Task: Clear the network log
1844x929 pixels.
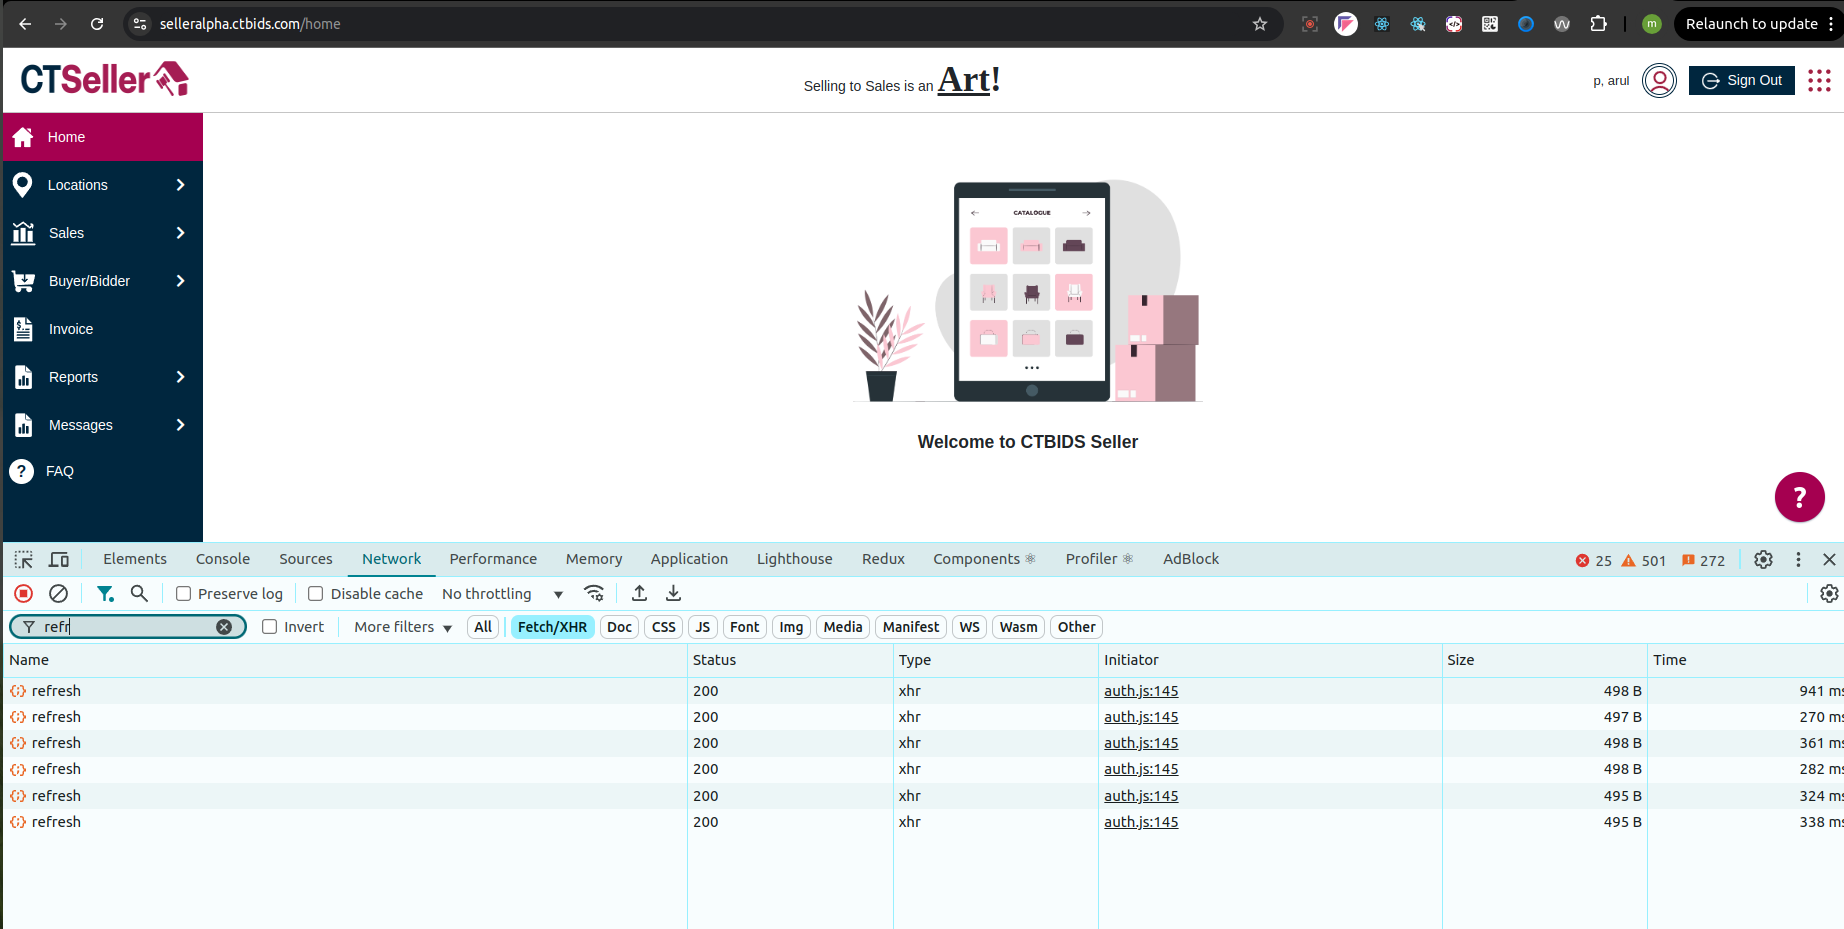Action: [x=59, y=594]
